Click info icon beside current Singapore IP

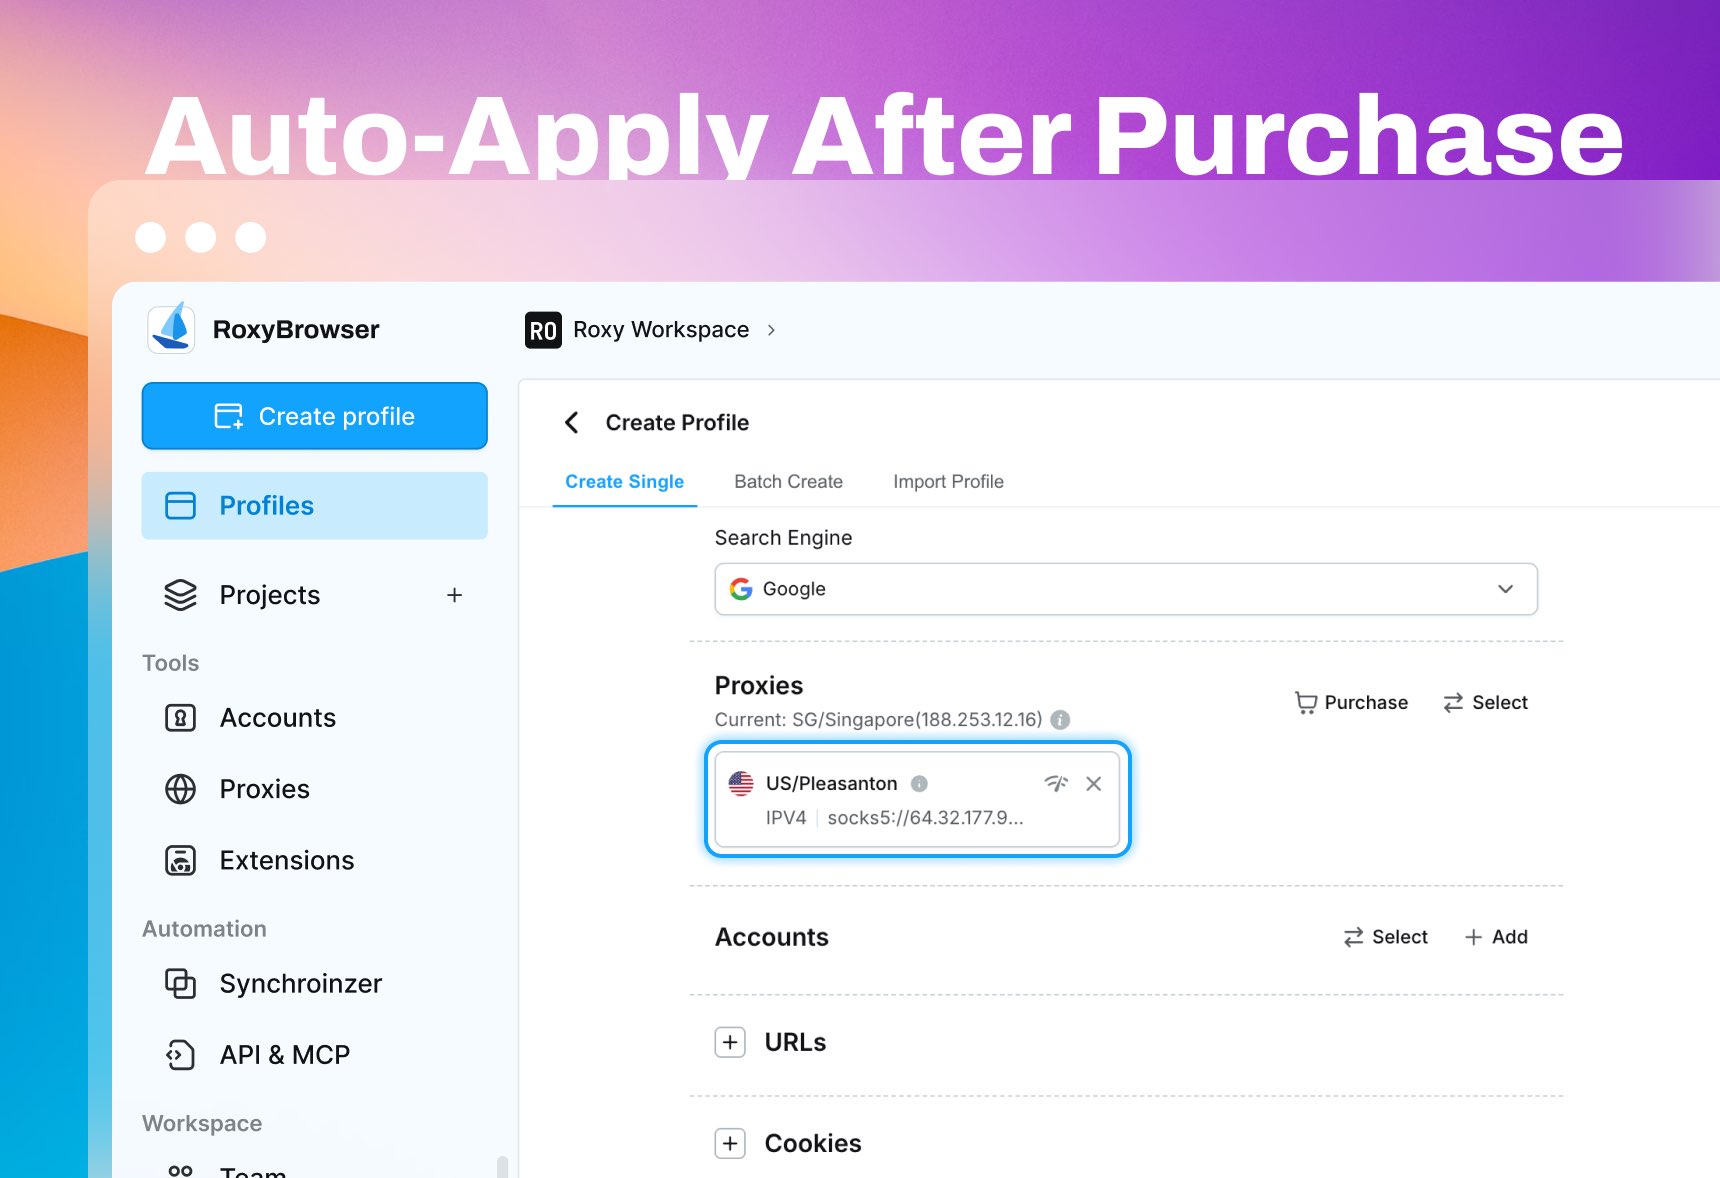(1060, 720)
